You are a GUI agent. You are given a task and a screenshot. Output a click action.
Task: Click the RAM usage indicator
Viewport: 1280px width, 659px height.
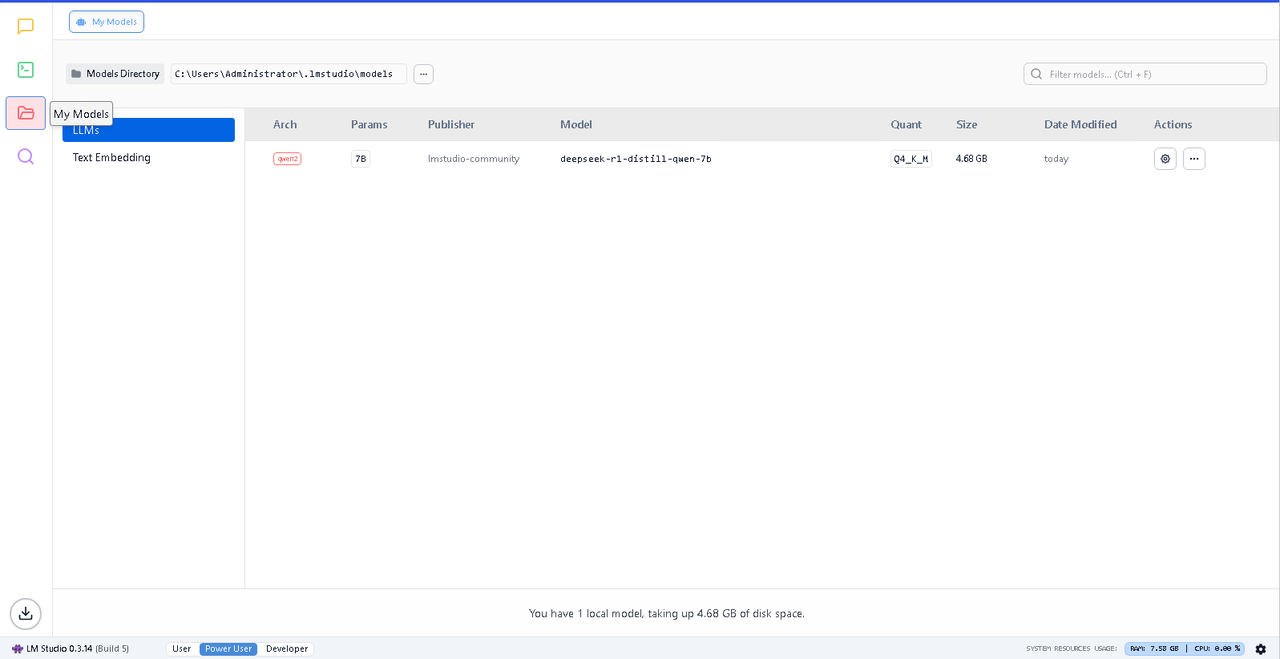click(x=1154, y=649)
